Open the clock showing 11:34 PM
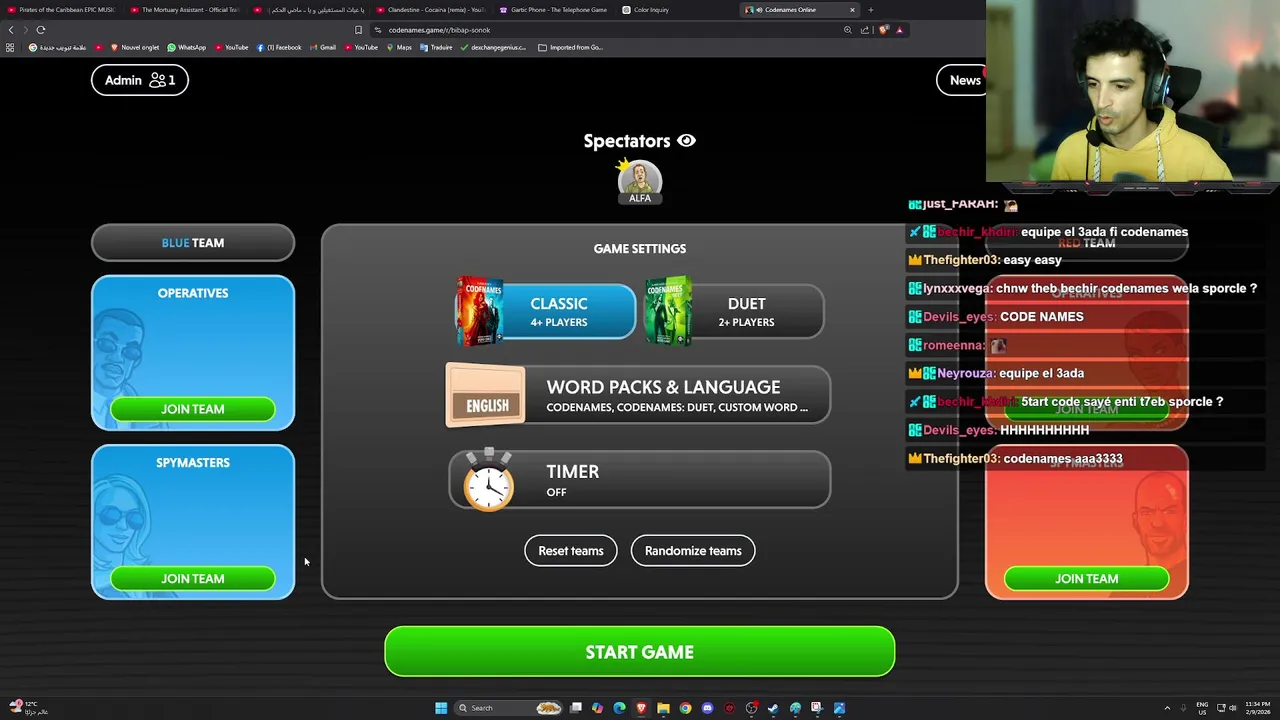The image size is (1280, 720). click(1258, 708)
